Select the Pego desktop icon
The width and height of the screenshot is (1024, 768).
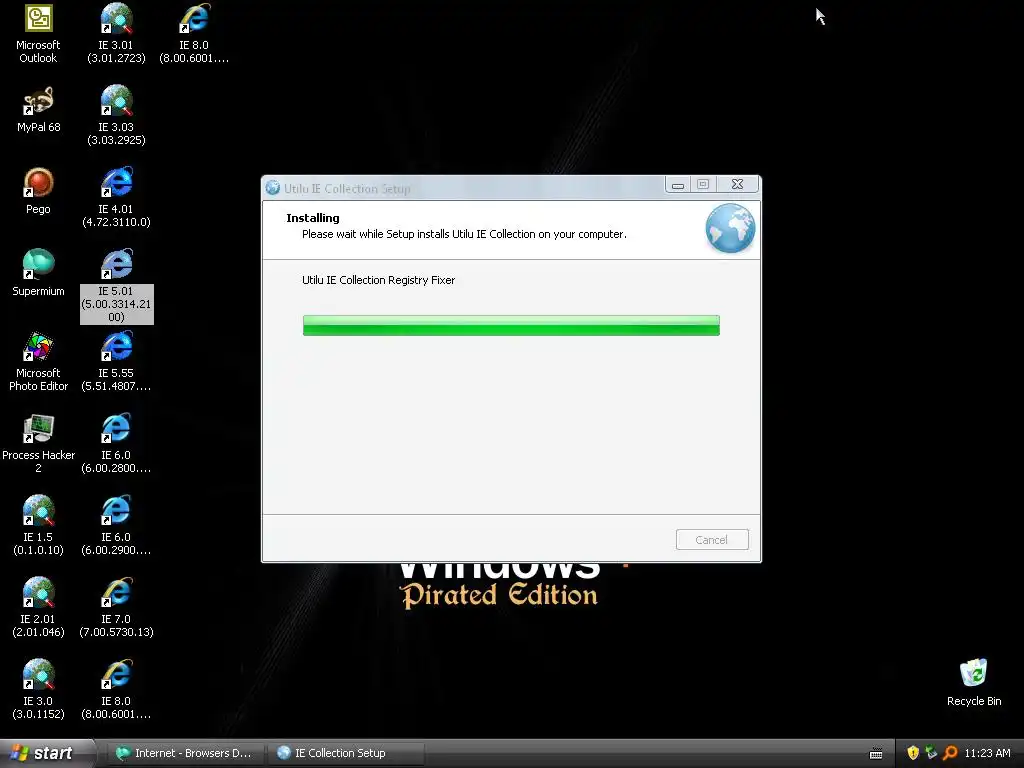coord(38,191)
